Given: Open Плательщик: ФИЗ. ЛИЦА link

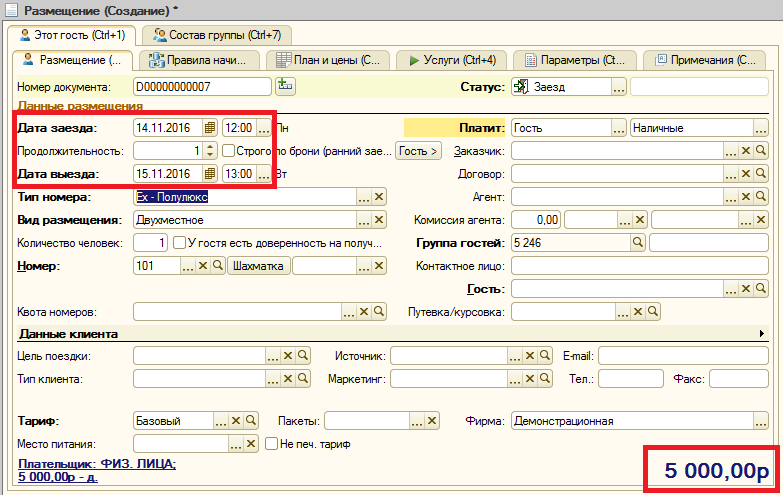Looking at the screenshot, I should [x=97, y=464].
